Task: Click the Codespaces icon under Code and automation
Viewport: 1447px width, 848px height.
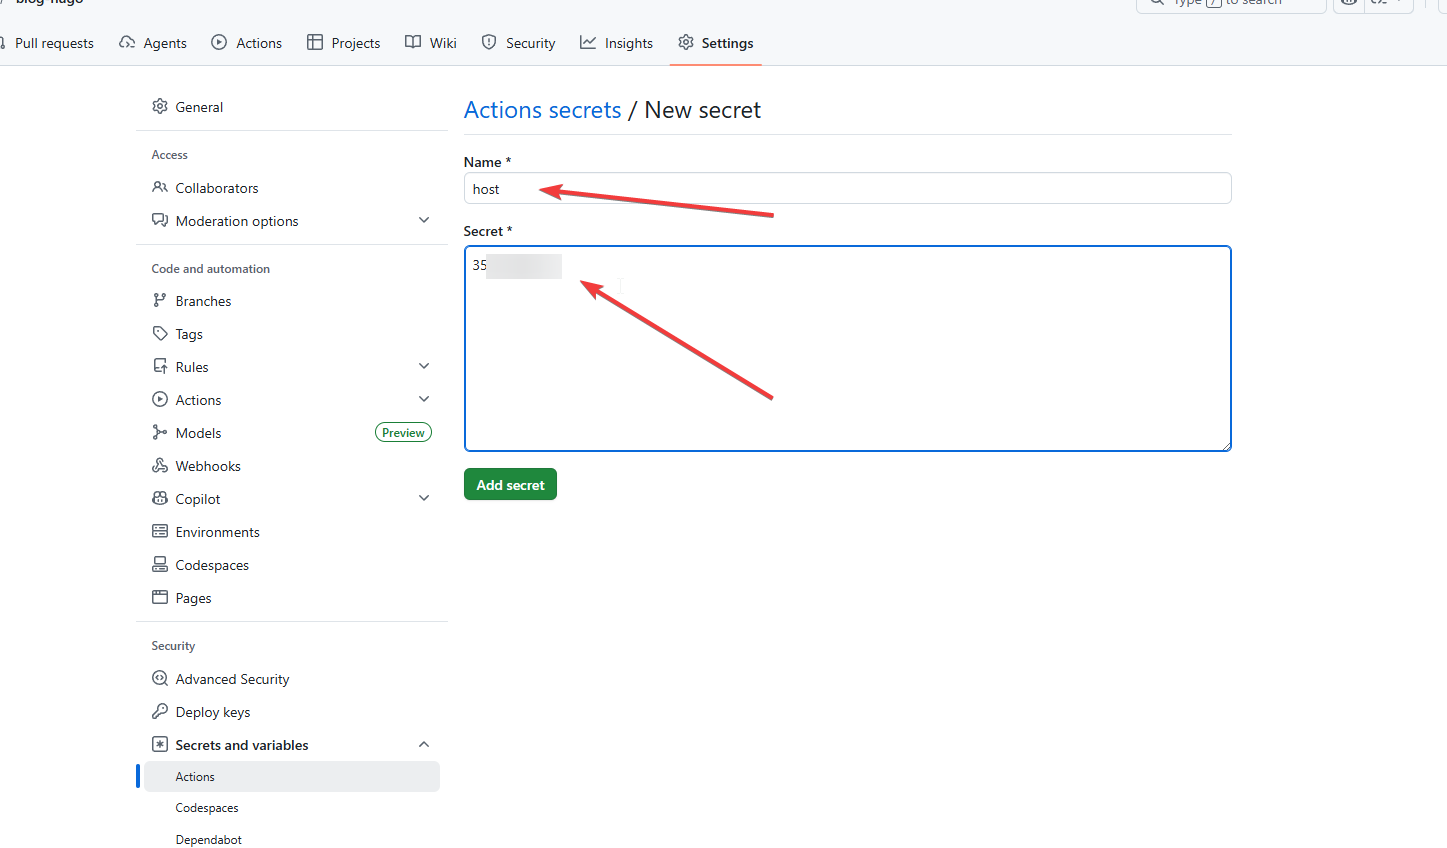Action: [x=160, y=565]
